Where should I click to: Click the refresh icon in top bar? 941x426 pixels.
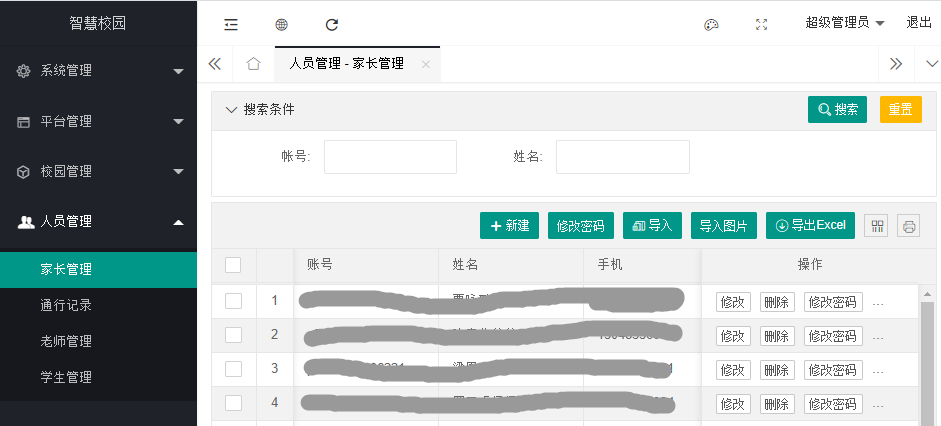[x=332, y=24]
